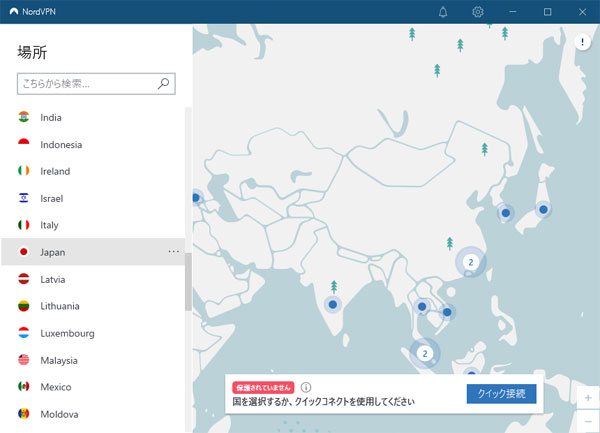Screen dimensions: 600x433
Task: Click the red 保護されていません status badge
Action: pyautogui.click(x=263, y=387)
